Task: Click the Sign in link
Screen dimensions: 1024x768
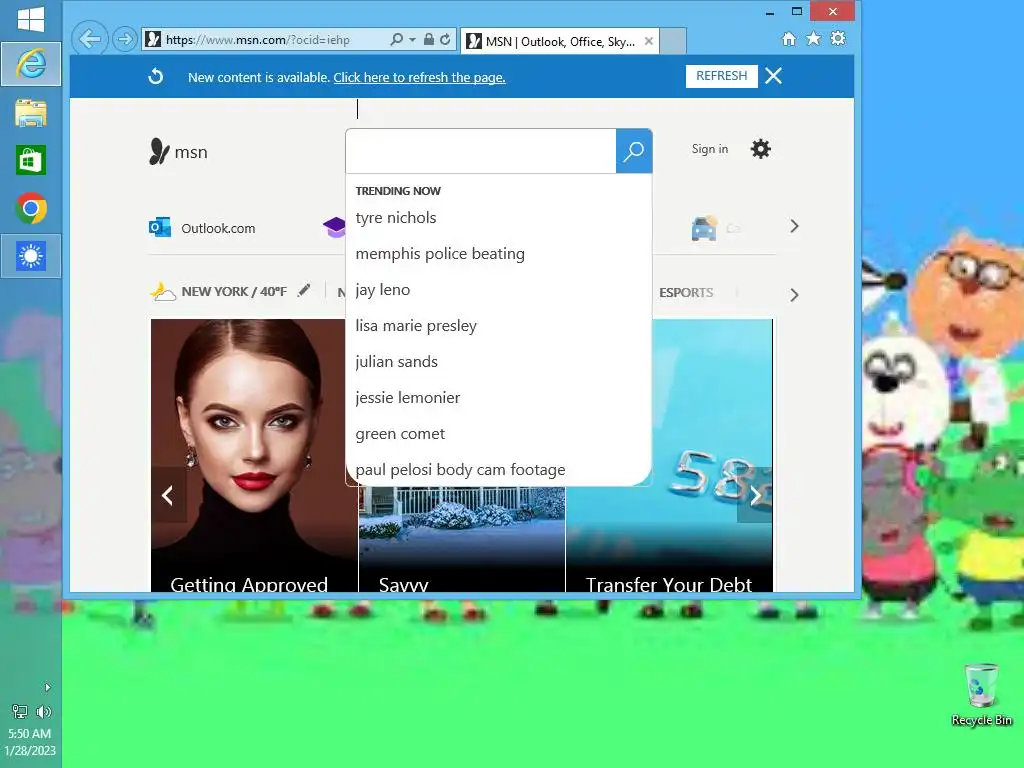Action: point(710,149)
